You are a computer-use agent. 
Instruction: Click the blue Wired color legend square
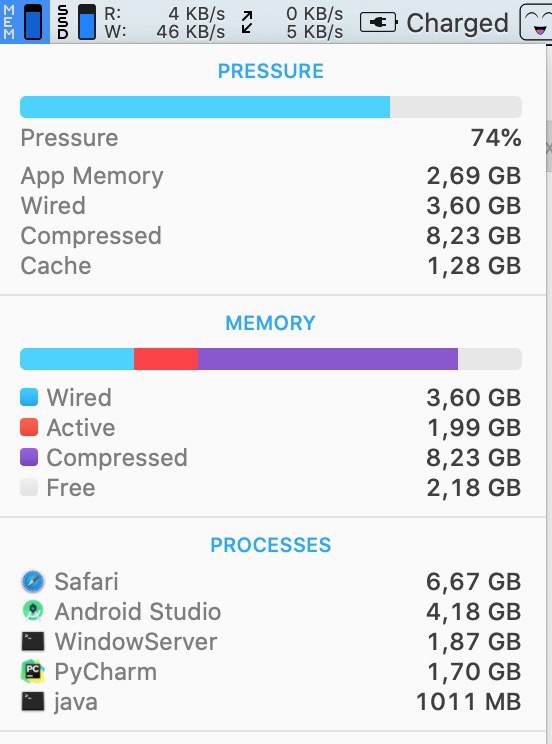pyautogui.click(x=29, y=397)
